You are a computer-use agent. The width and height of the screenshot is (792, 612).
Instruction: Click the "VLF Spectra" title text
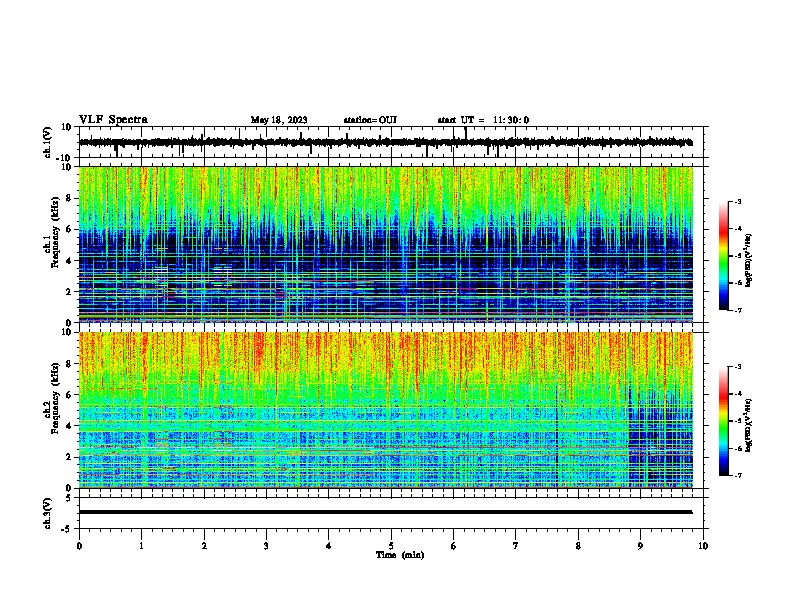tap(113, 120)
